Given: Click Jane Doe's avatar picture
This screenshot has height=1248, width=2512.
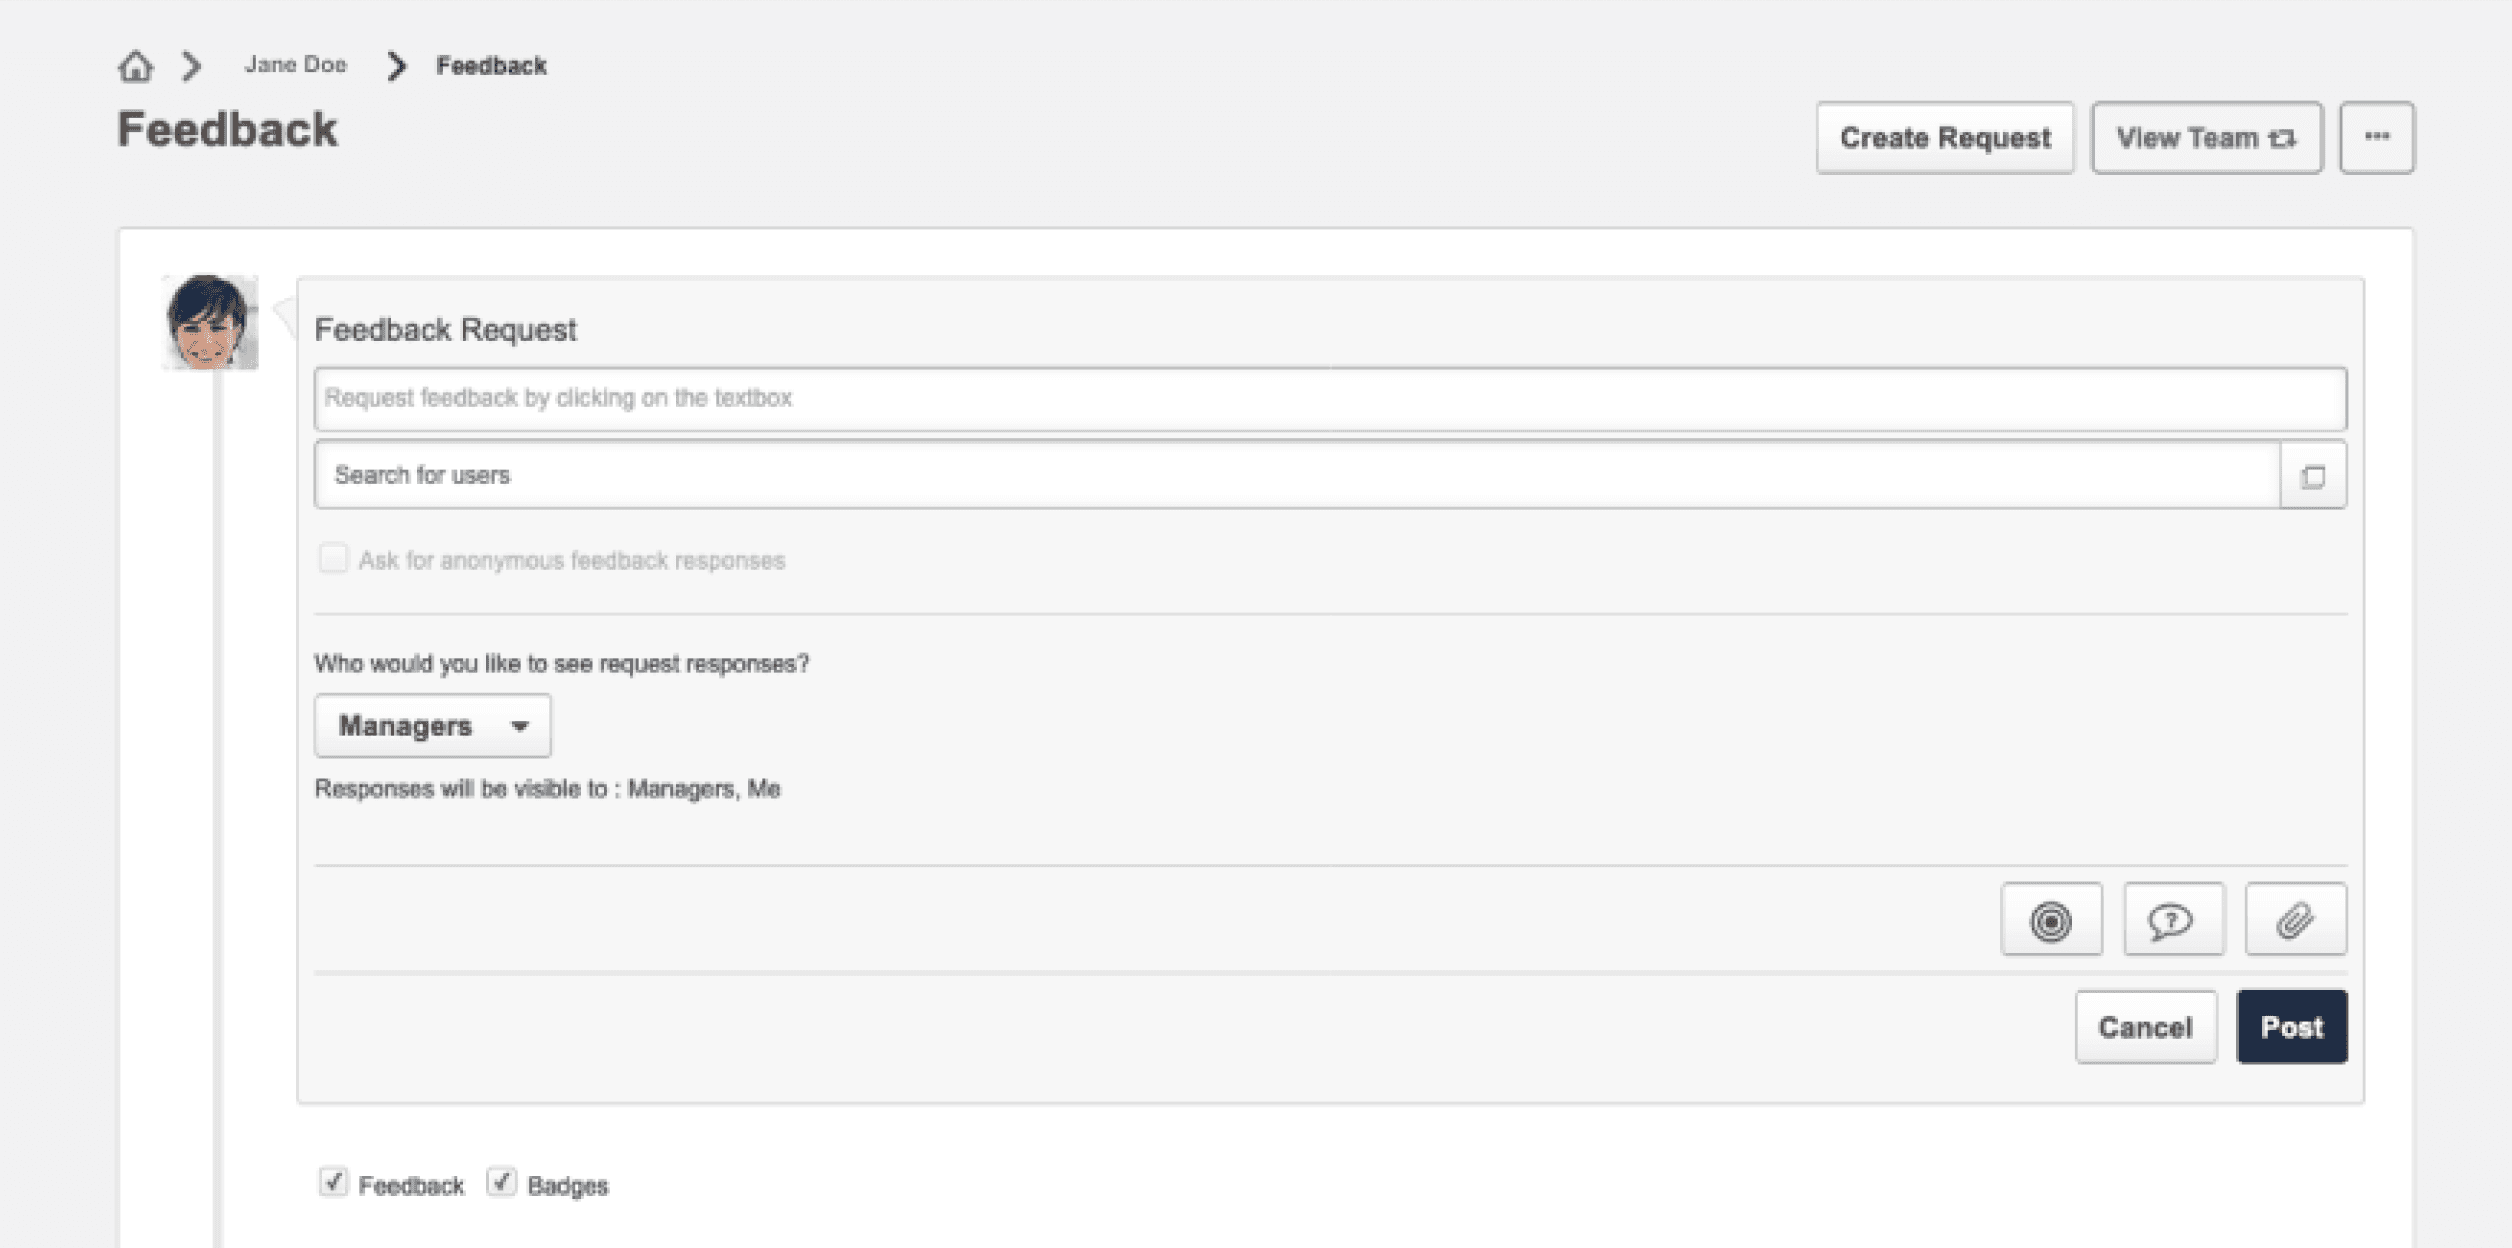Looking at the screenshot, I should [x=210, y=322].
